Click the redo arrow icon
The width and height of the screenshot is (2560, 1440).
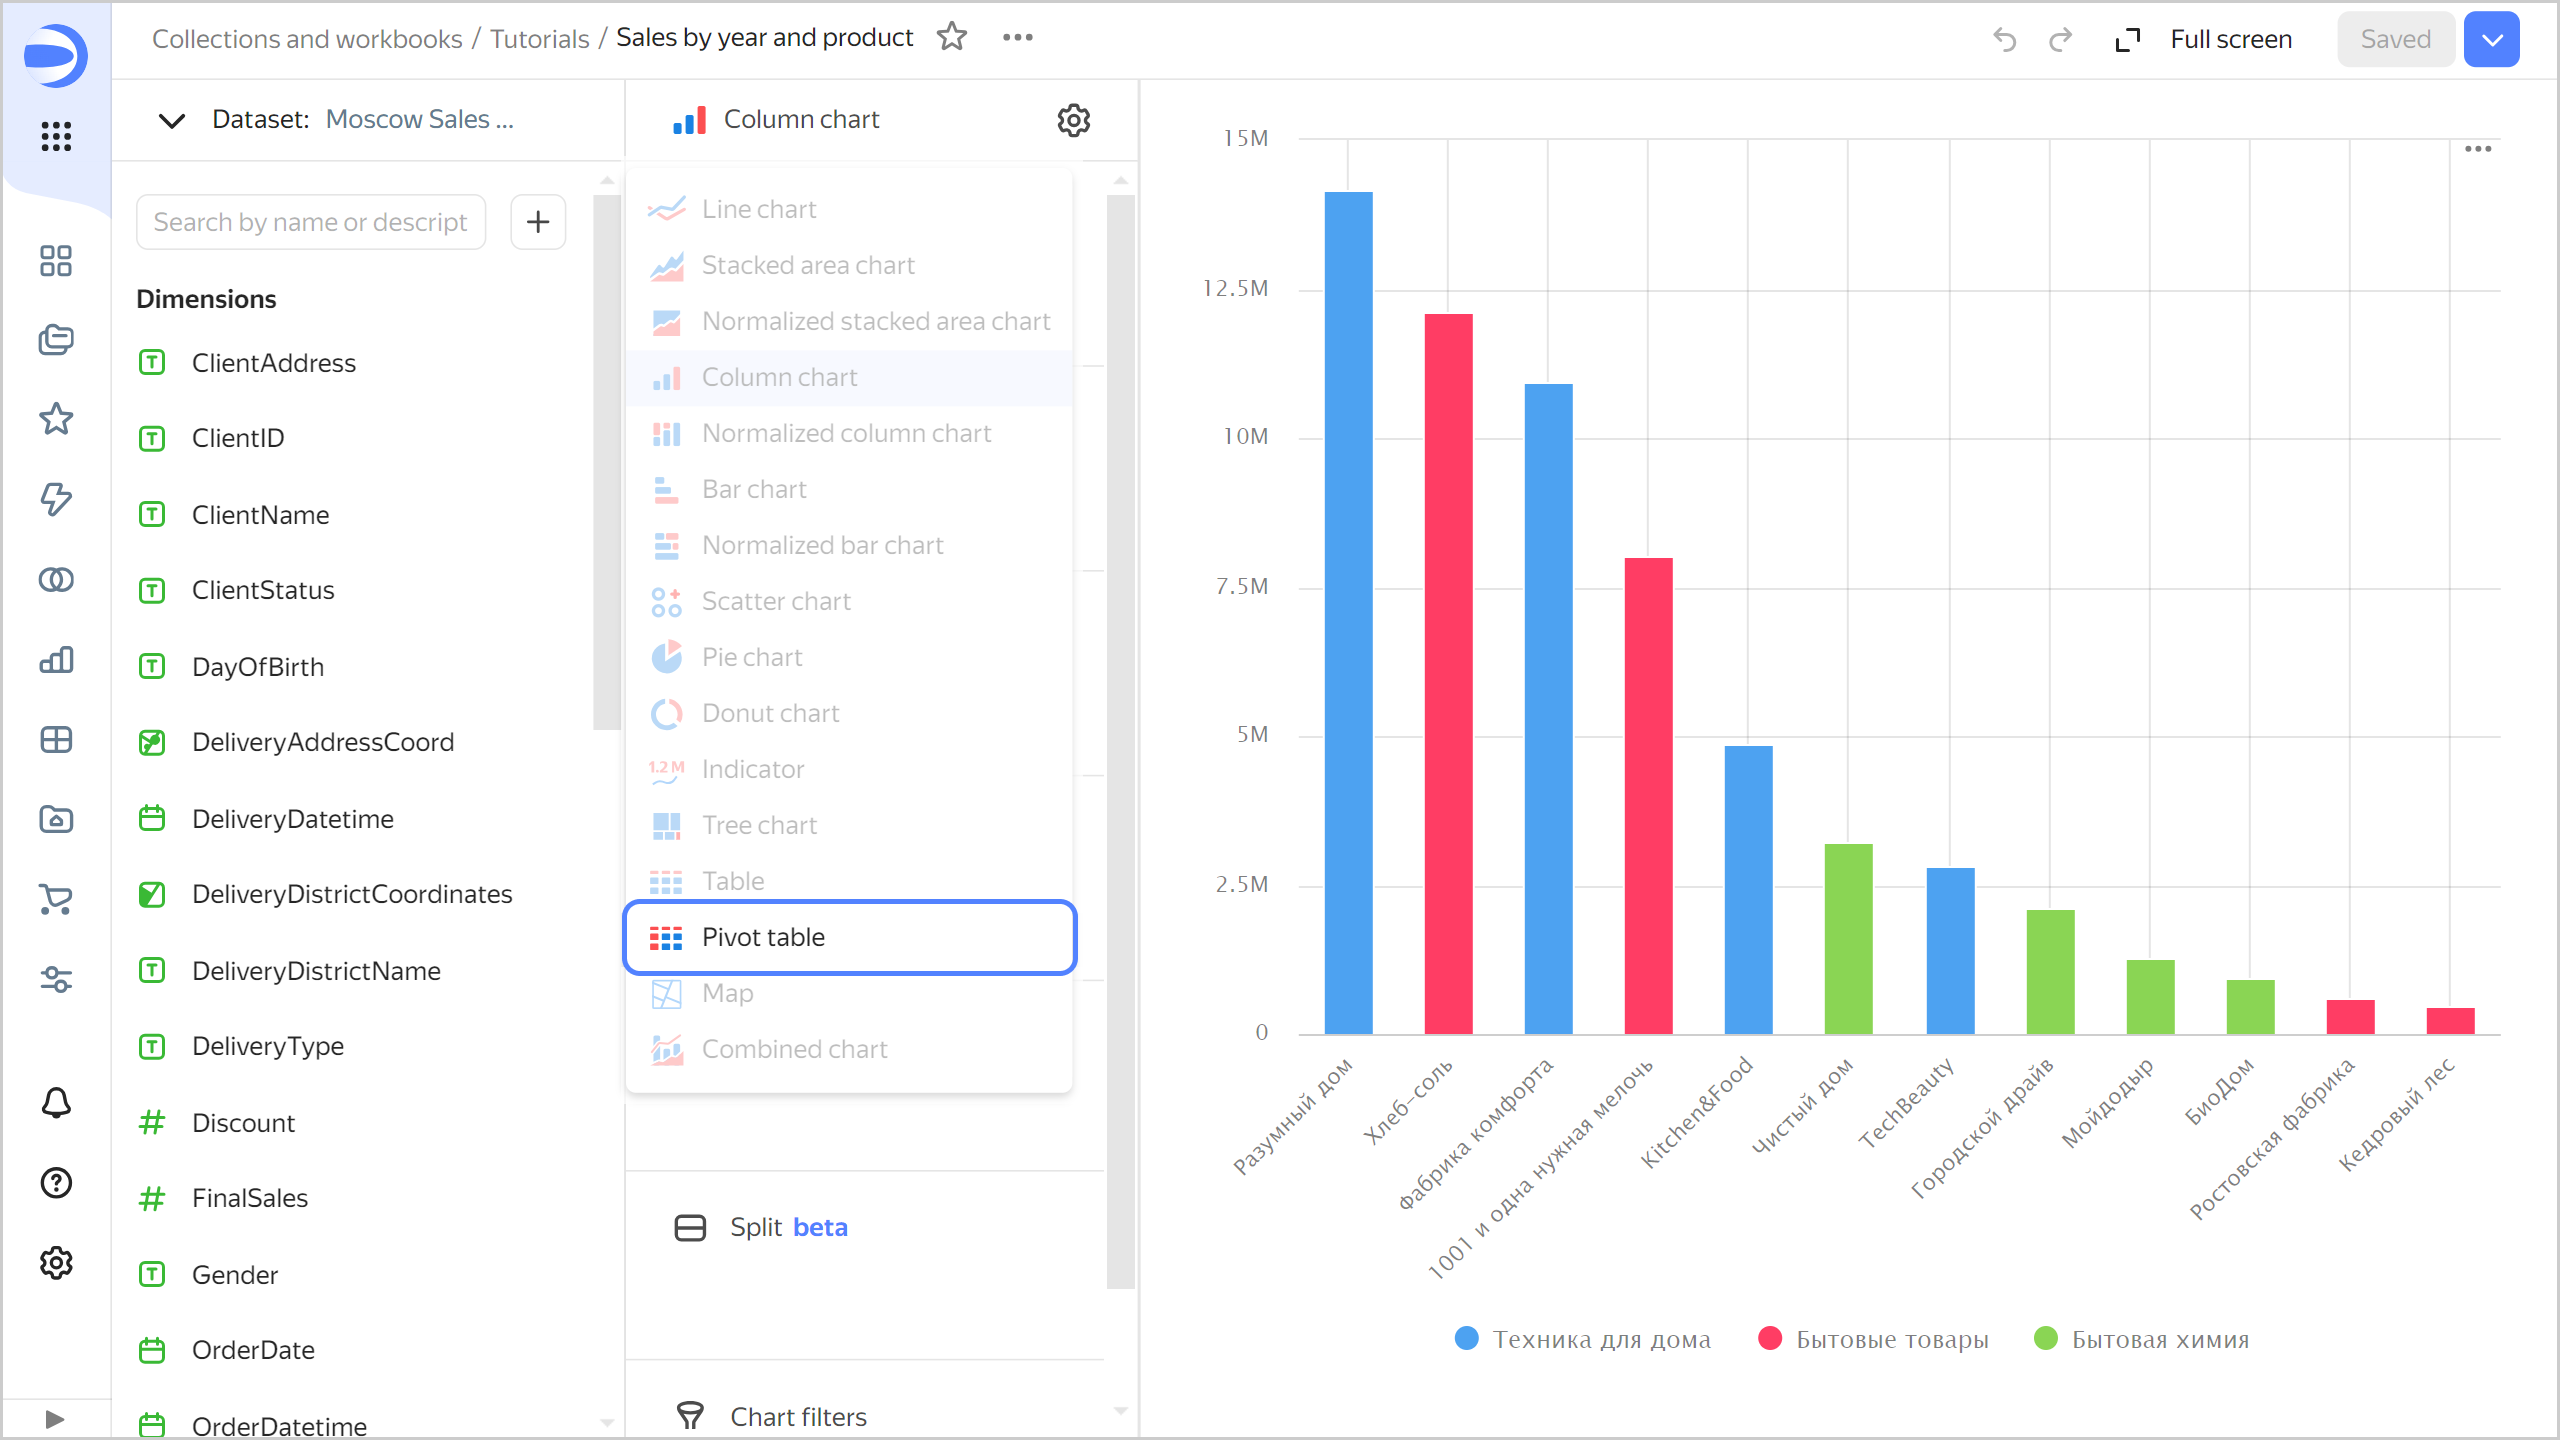coord(2060,39)
